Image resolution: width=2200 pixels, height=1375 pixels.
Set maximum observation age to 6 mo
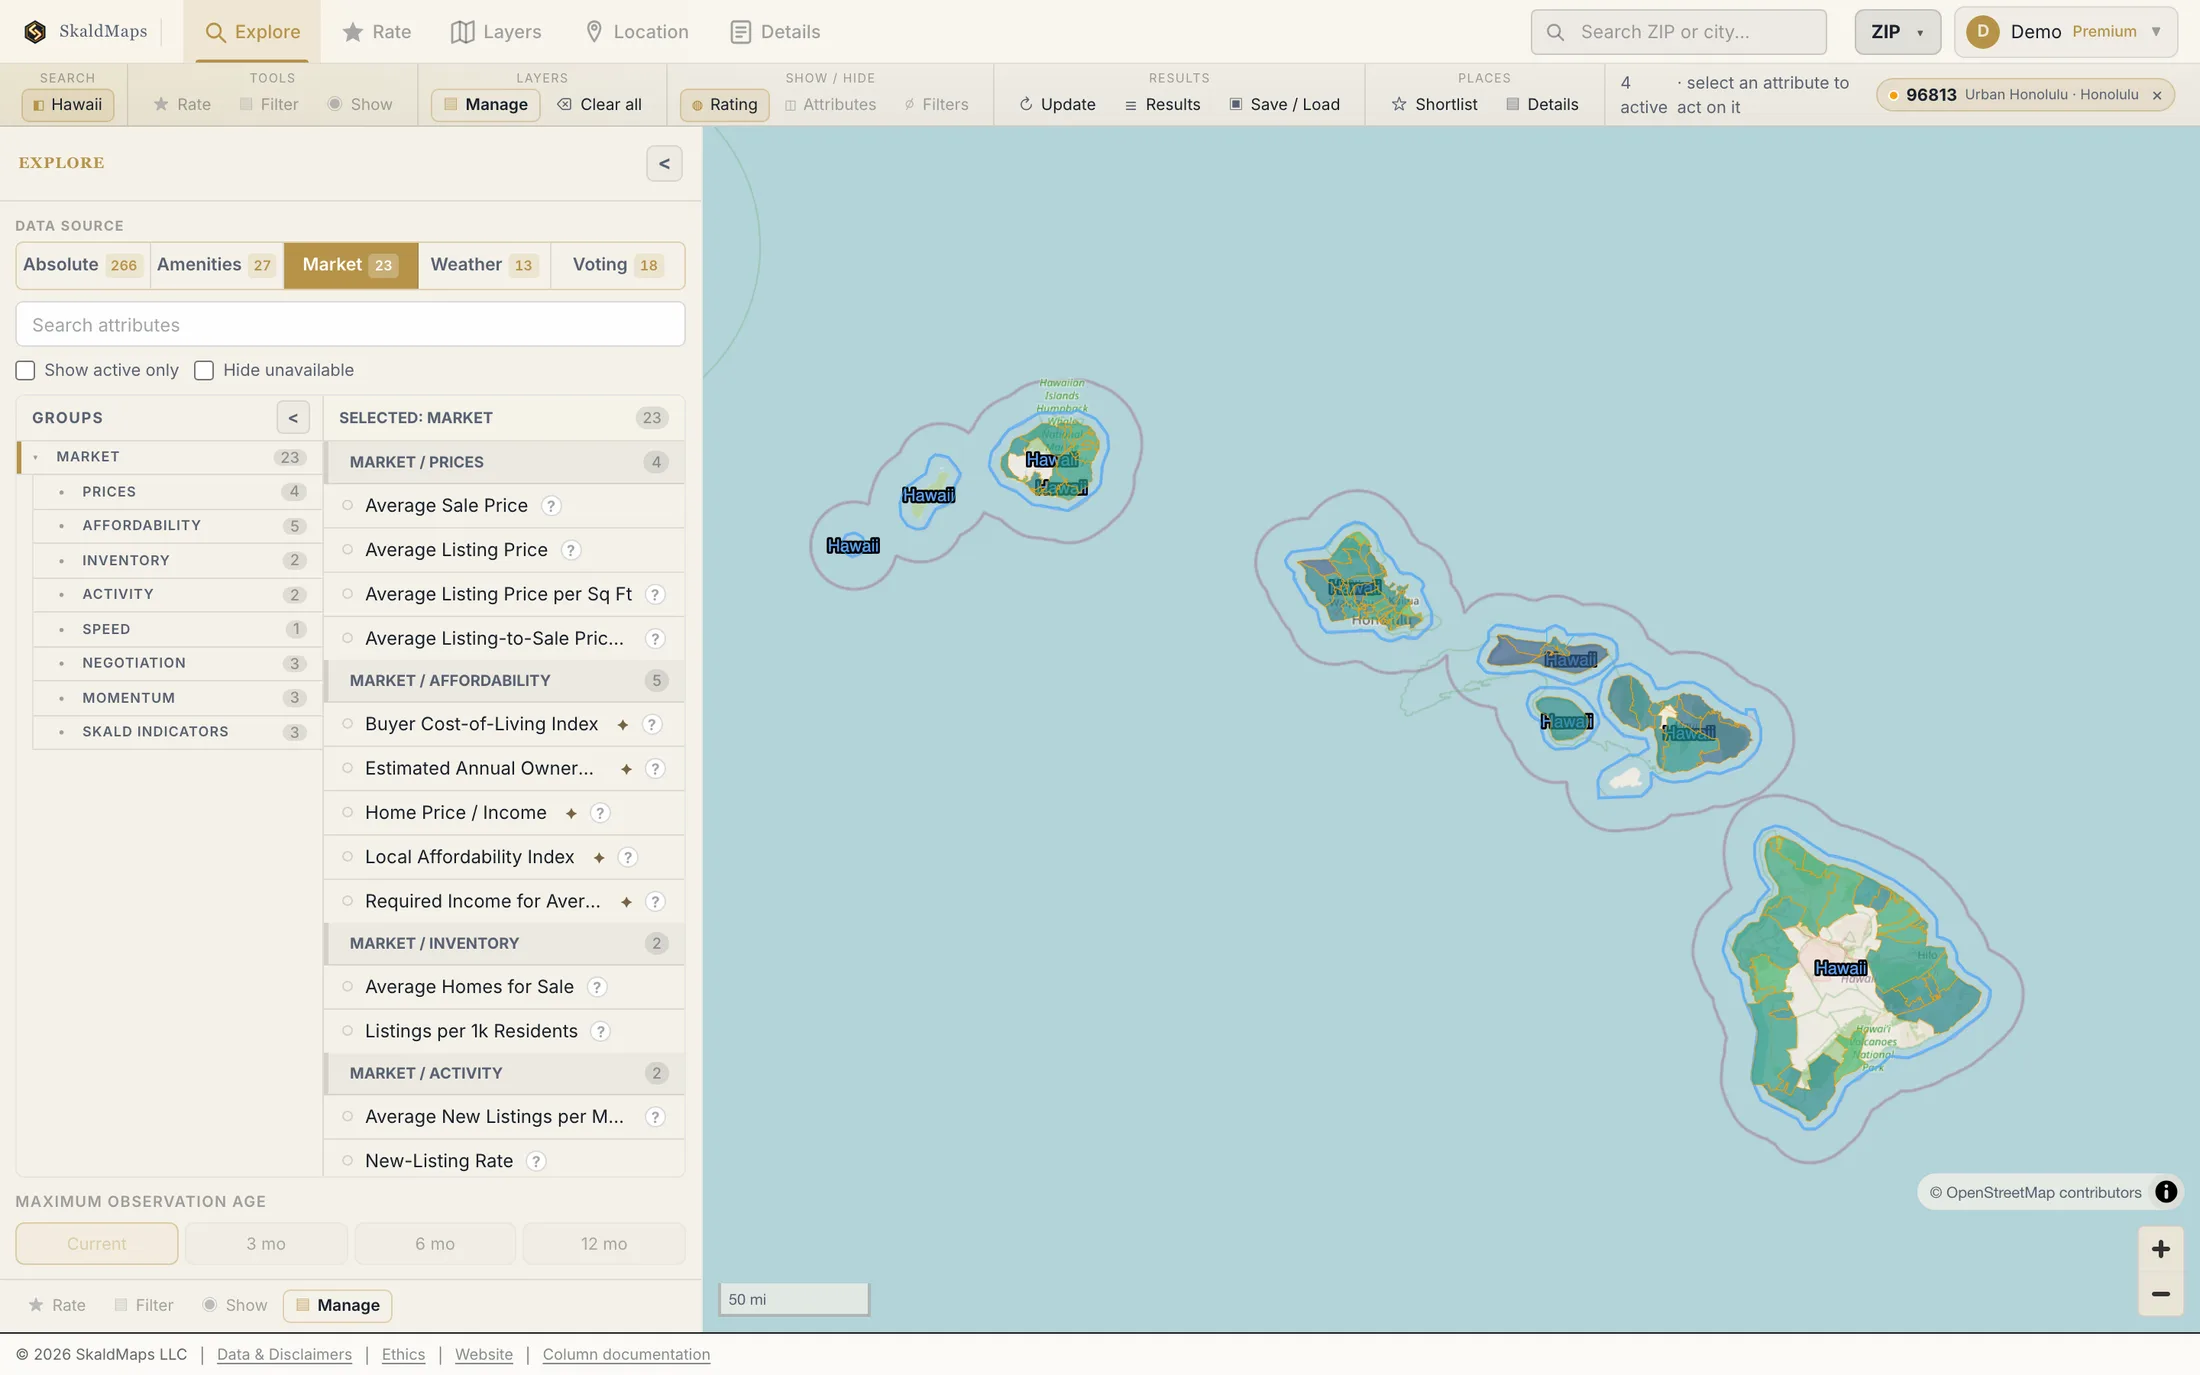pyautogui.click(x=435, y=1244)
